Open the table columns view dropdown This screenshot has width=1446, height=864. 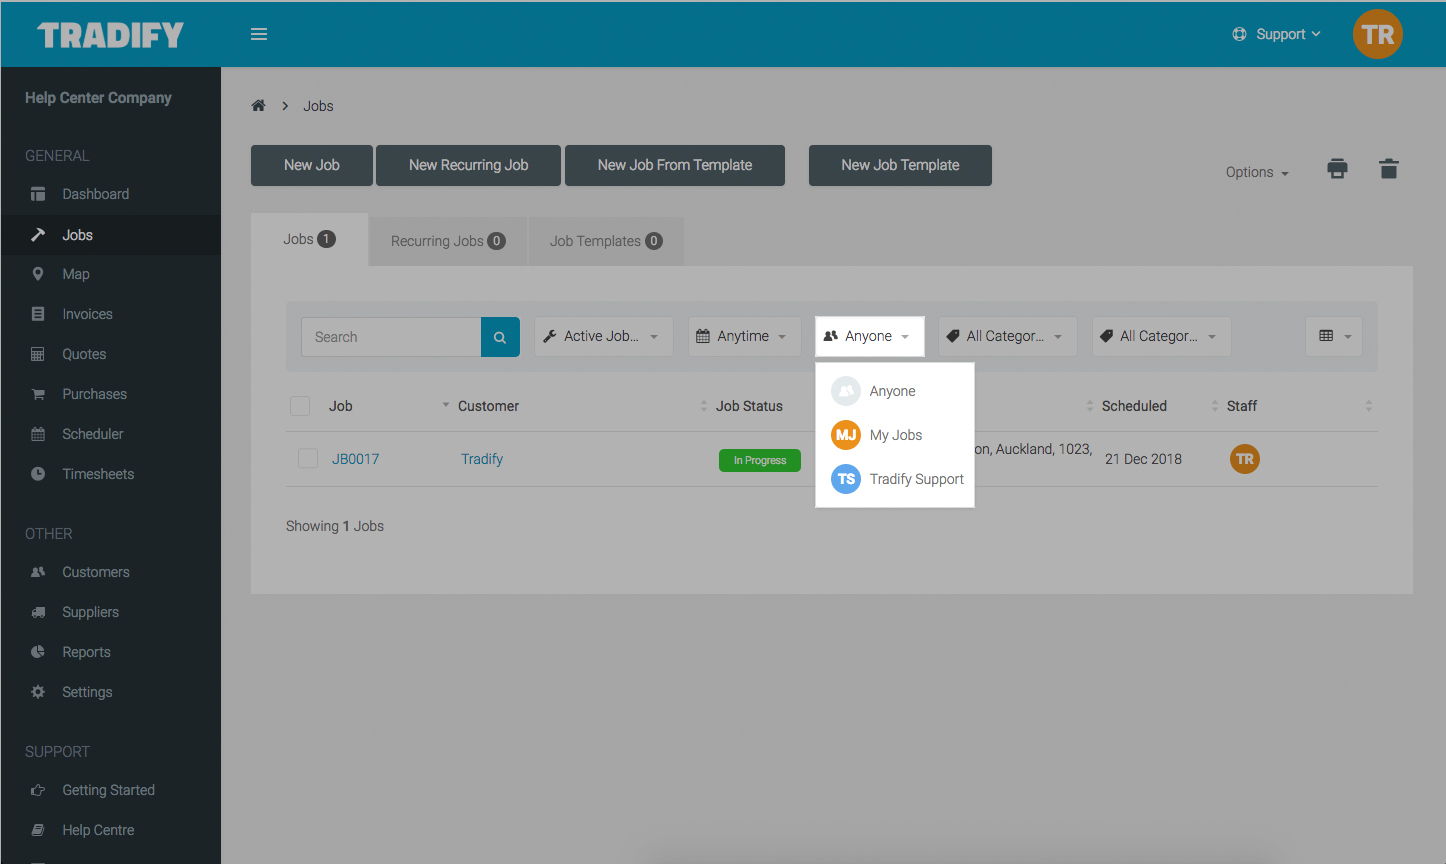1334,337
